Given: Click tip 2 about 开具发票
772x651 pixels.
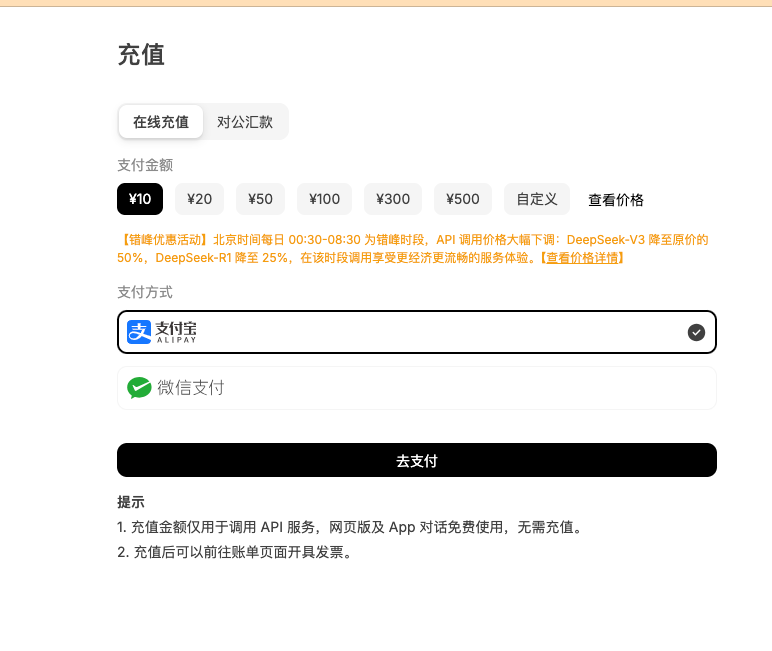Looking at the screenshot, I should pos(235,552).
